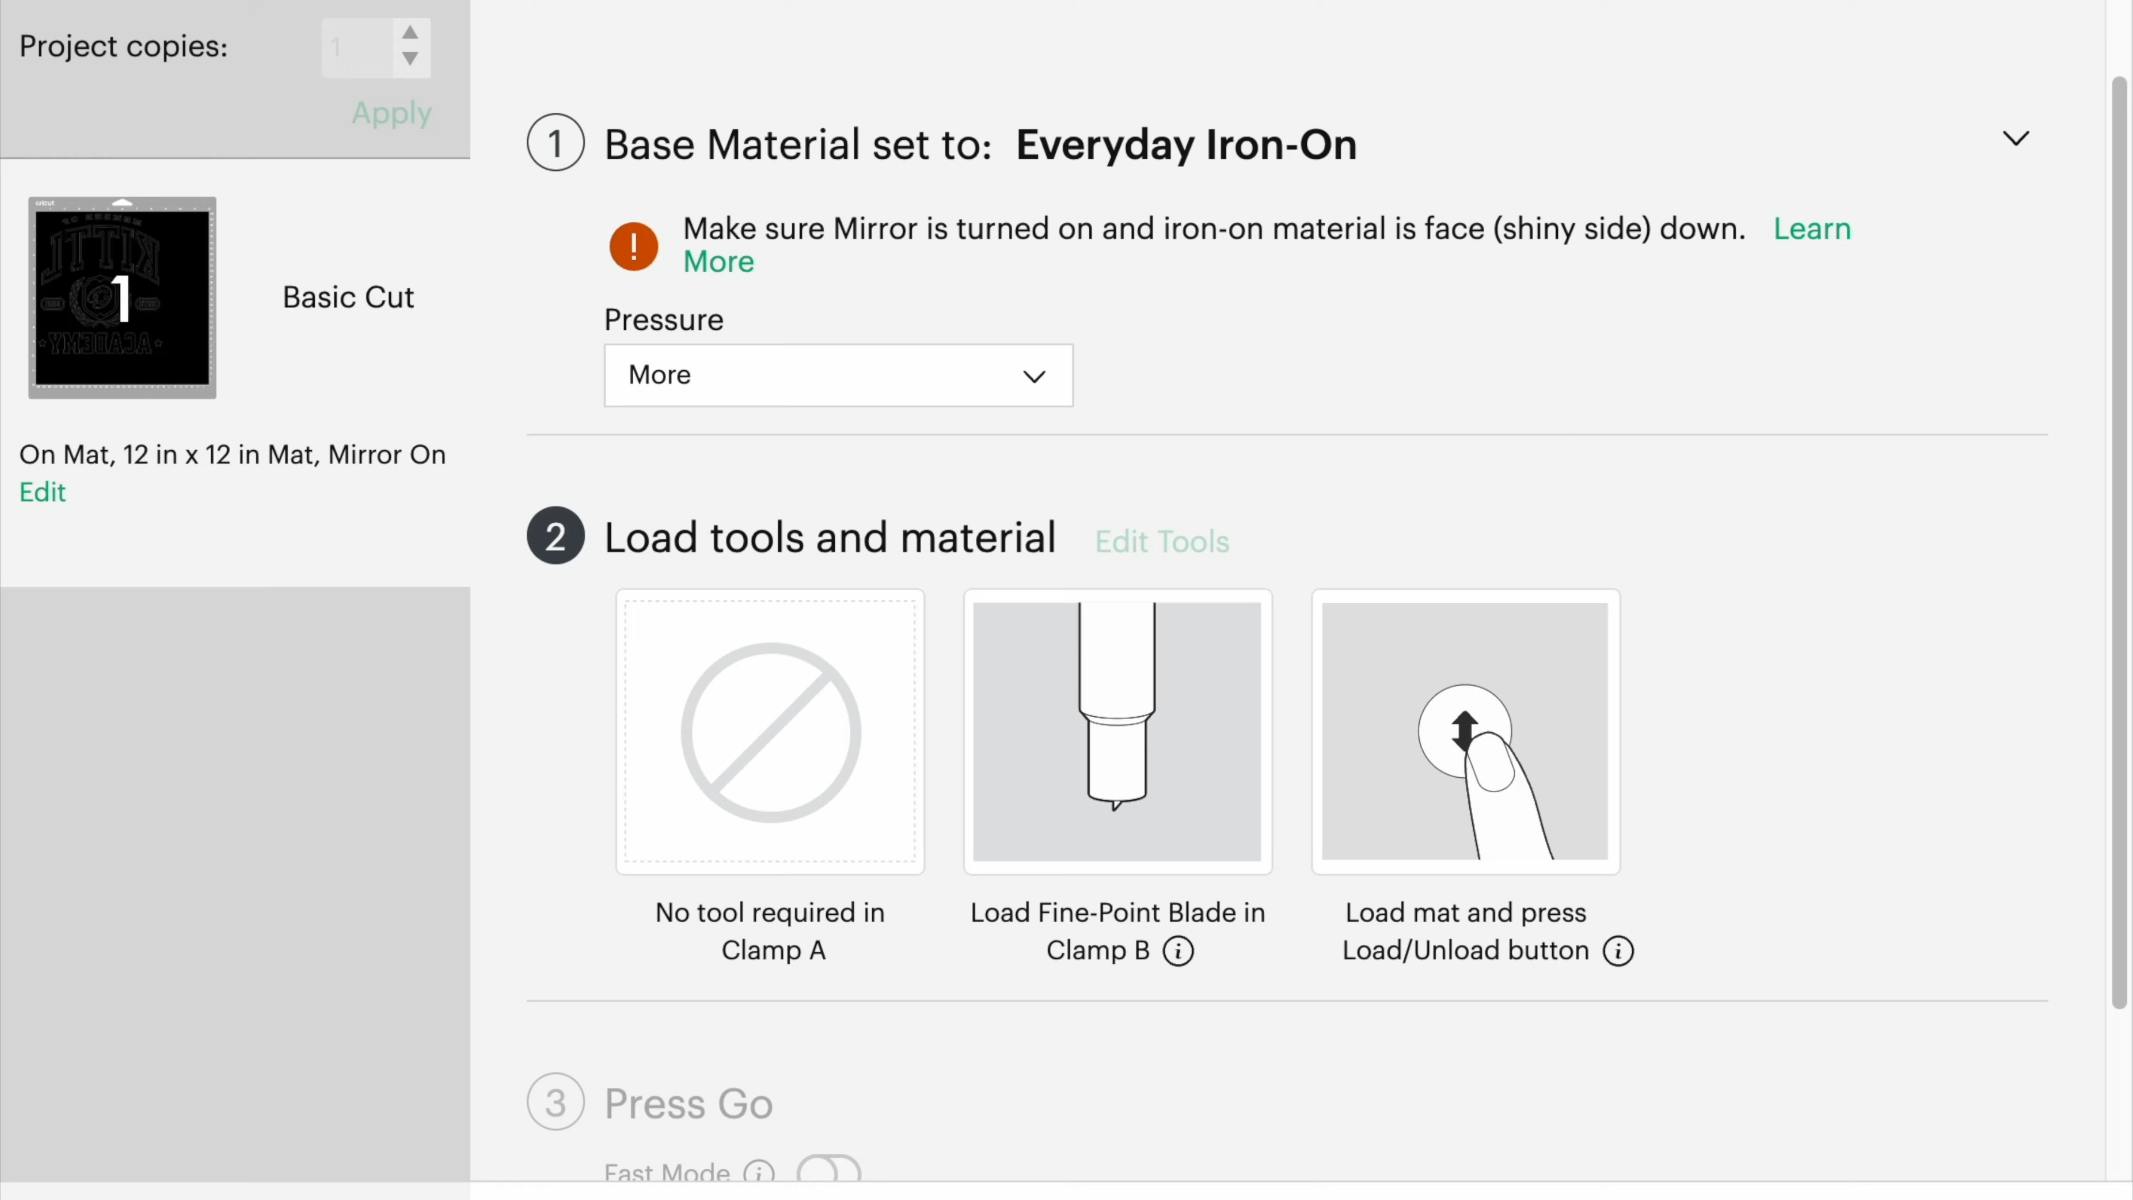Open the Learn More link
The height and width of the screenshot is (1200, 2133).
coord(1811,229)
